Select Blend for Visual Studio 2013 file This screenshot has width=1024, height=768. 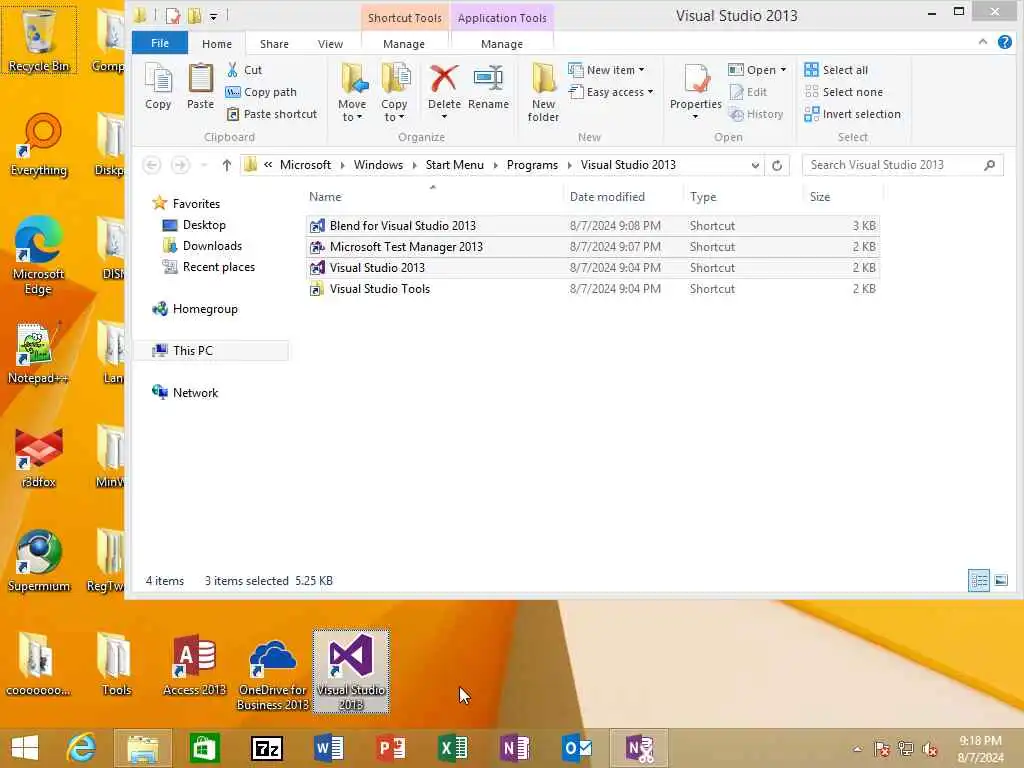click(x=593, y=226)
